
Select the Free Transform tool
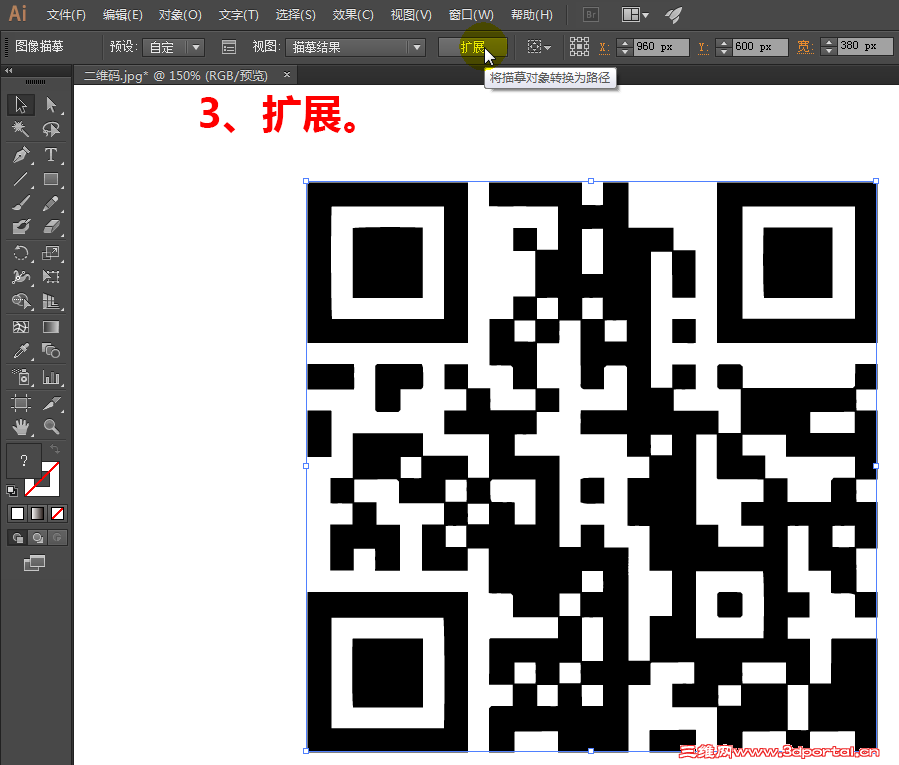(x=51, y=277)
